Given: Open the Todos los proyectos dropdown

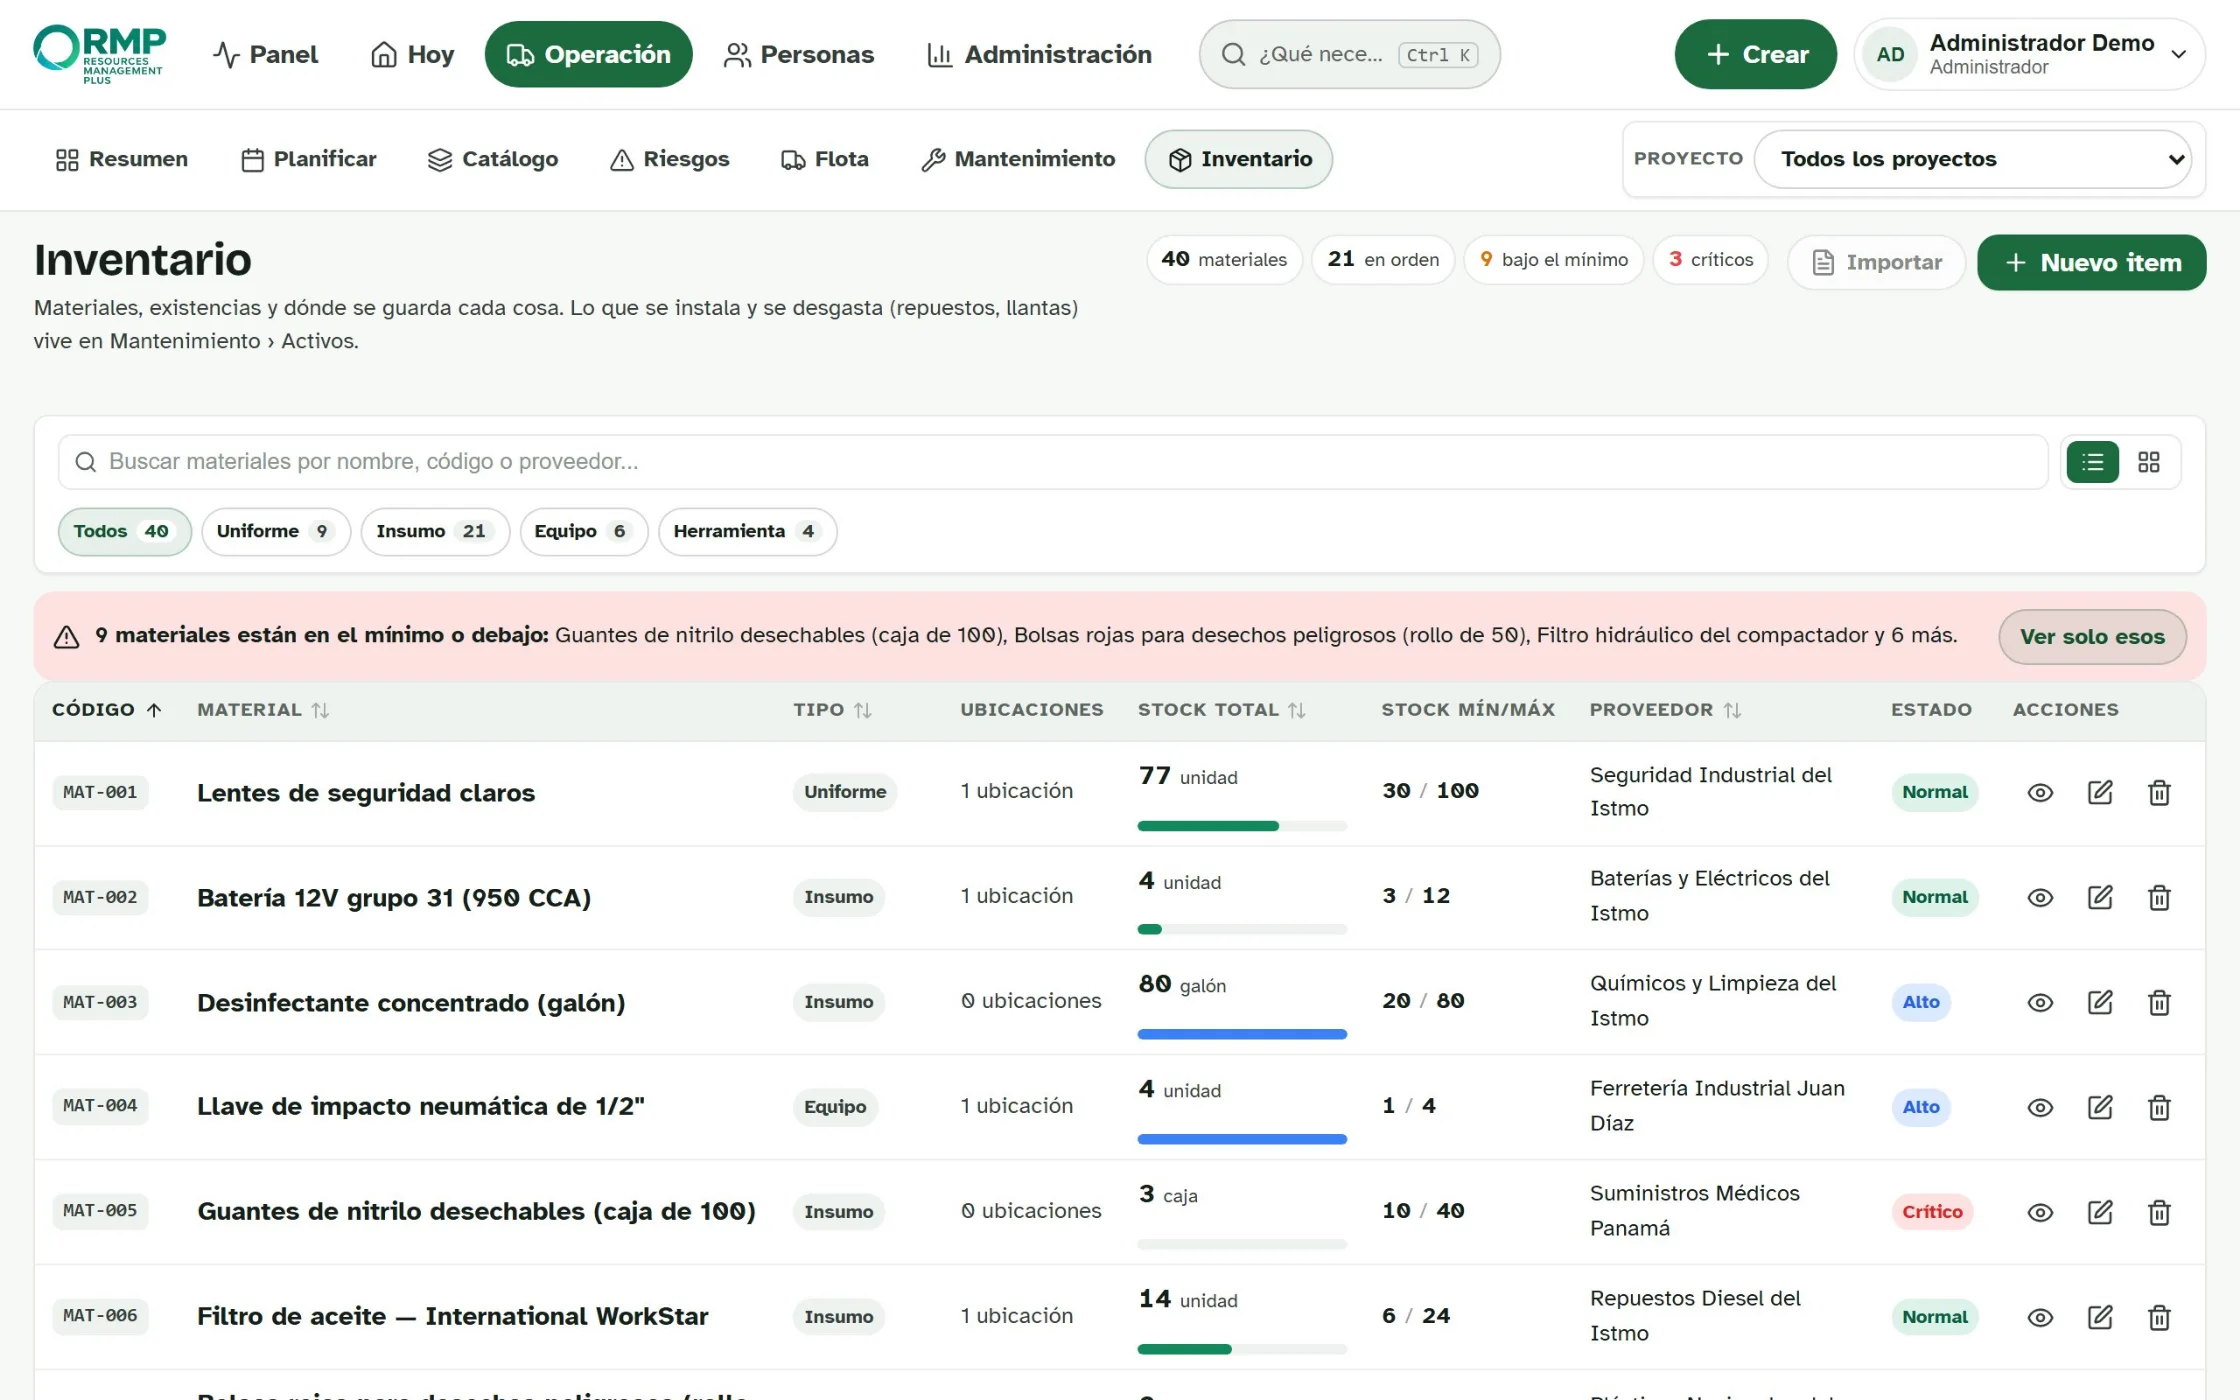Looking at the screenshot, I should pos(1973,159).
